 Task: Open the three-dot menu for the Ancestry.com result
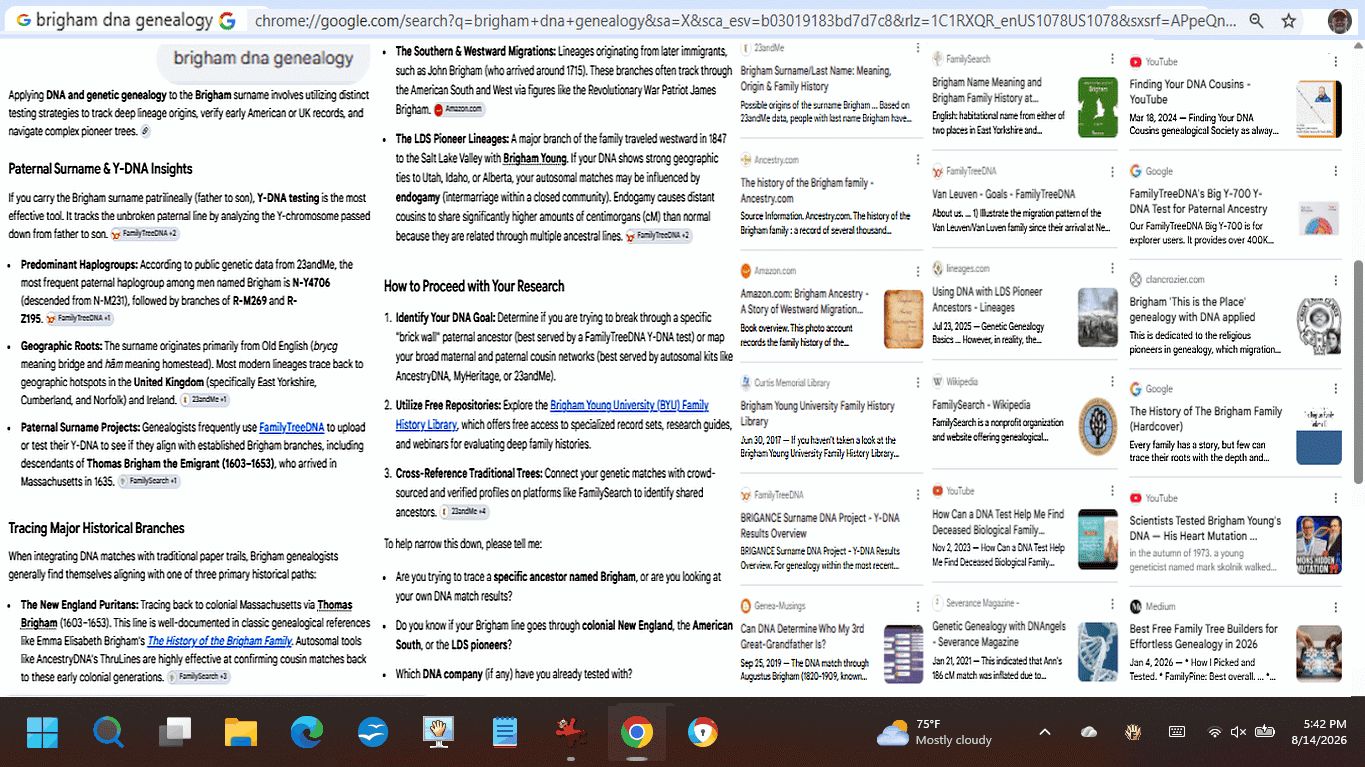[917, 160]
